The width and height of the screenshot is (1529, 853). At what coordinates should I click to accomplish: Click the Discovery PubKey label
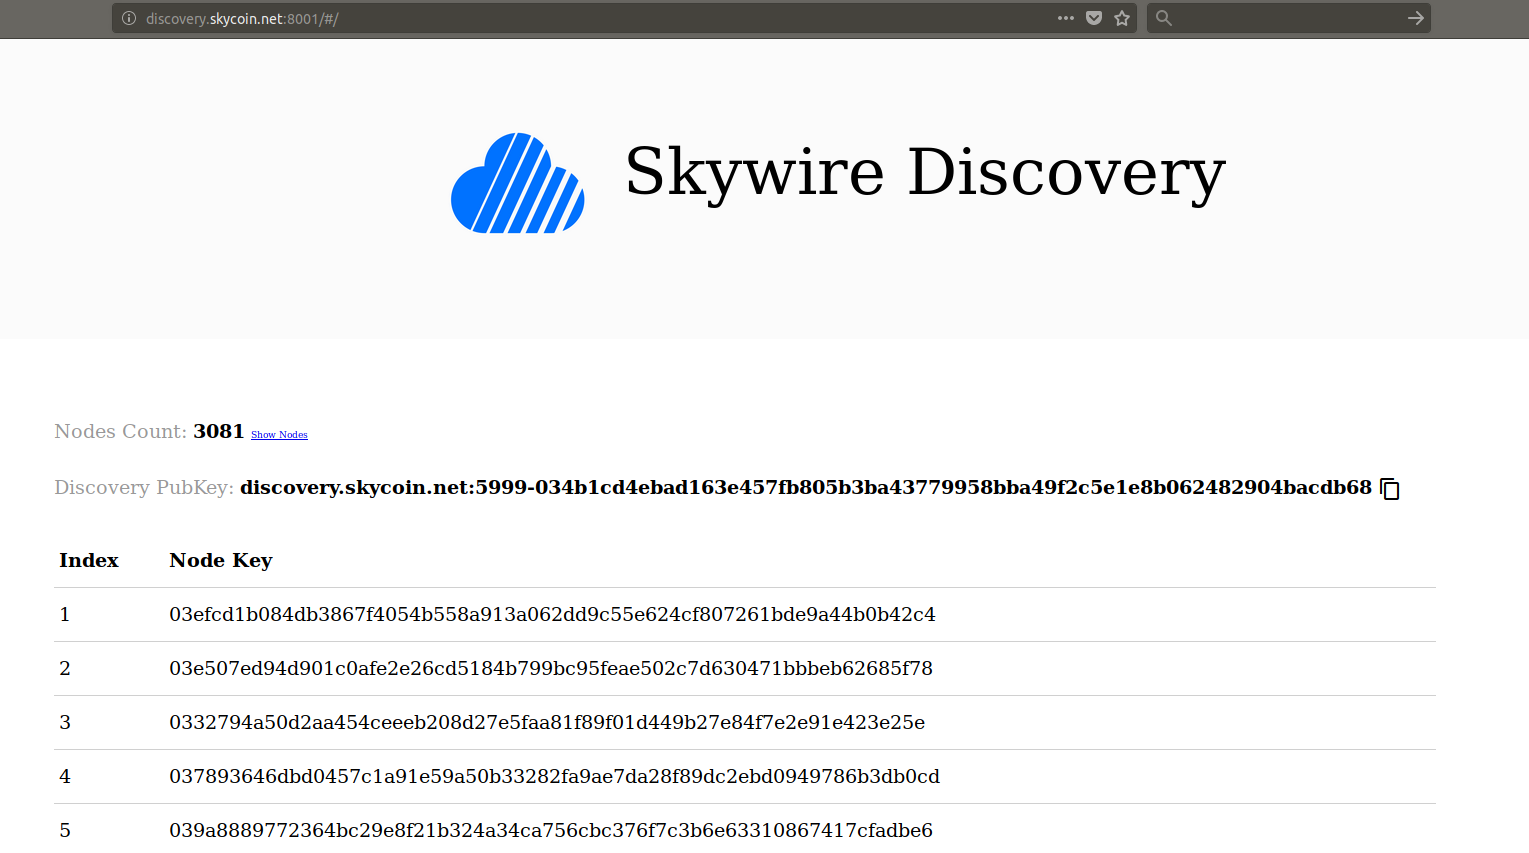click(x=144, y=487)
